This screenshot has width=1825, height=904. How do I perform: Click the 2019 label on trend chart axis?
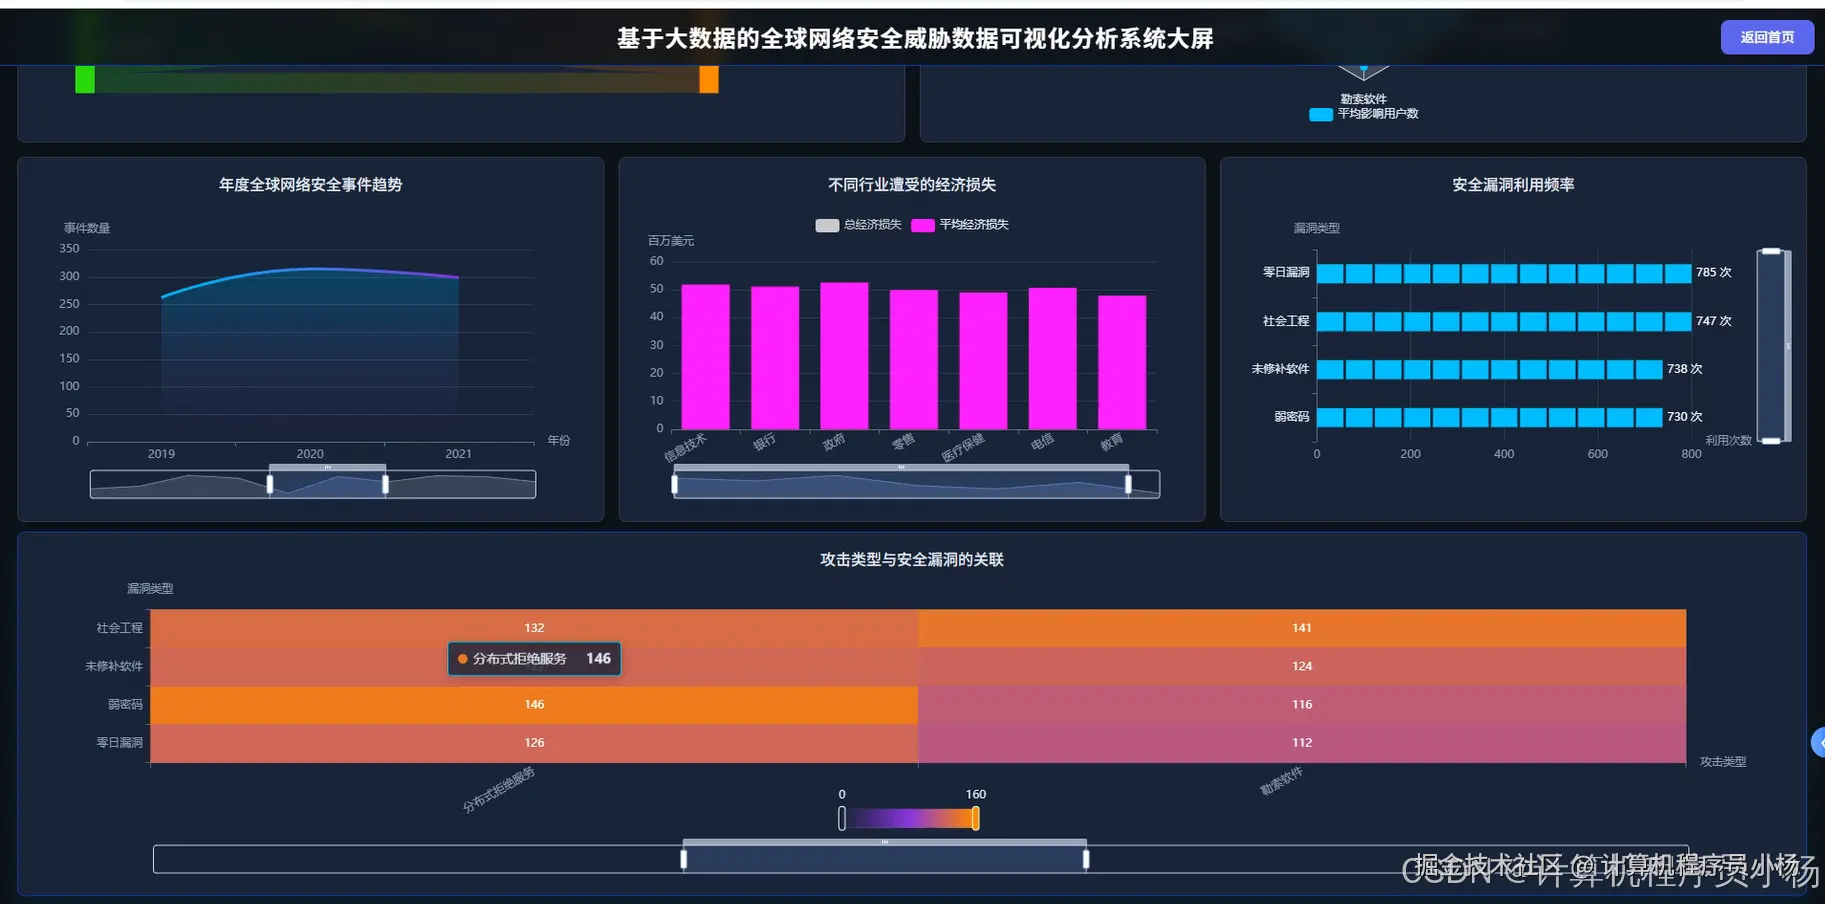[161, 454]
